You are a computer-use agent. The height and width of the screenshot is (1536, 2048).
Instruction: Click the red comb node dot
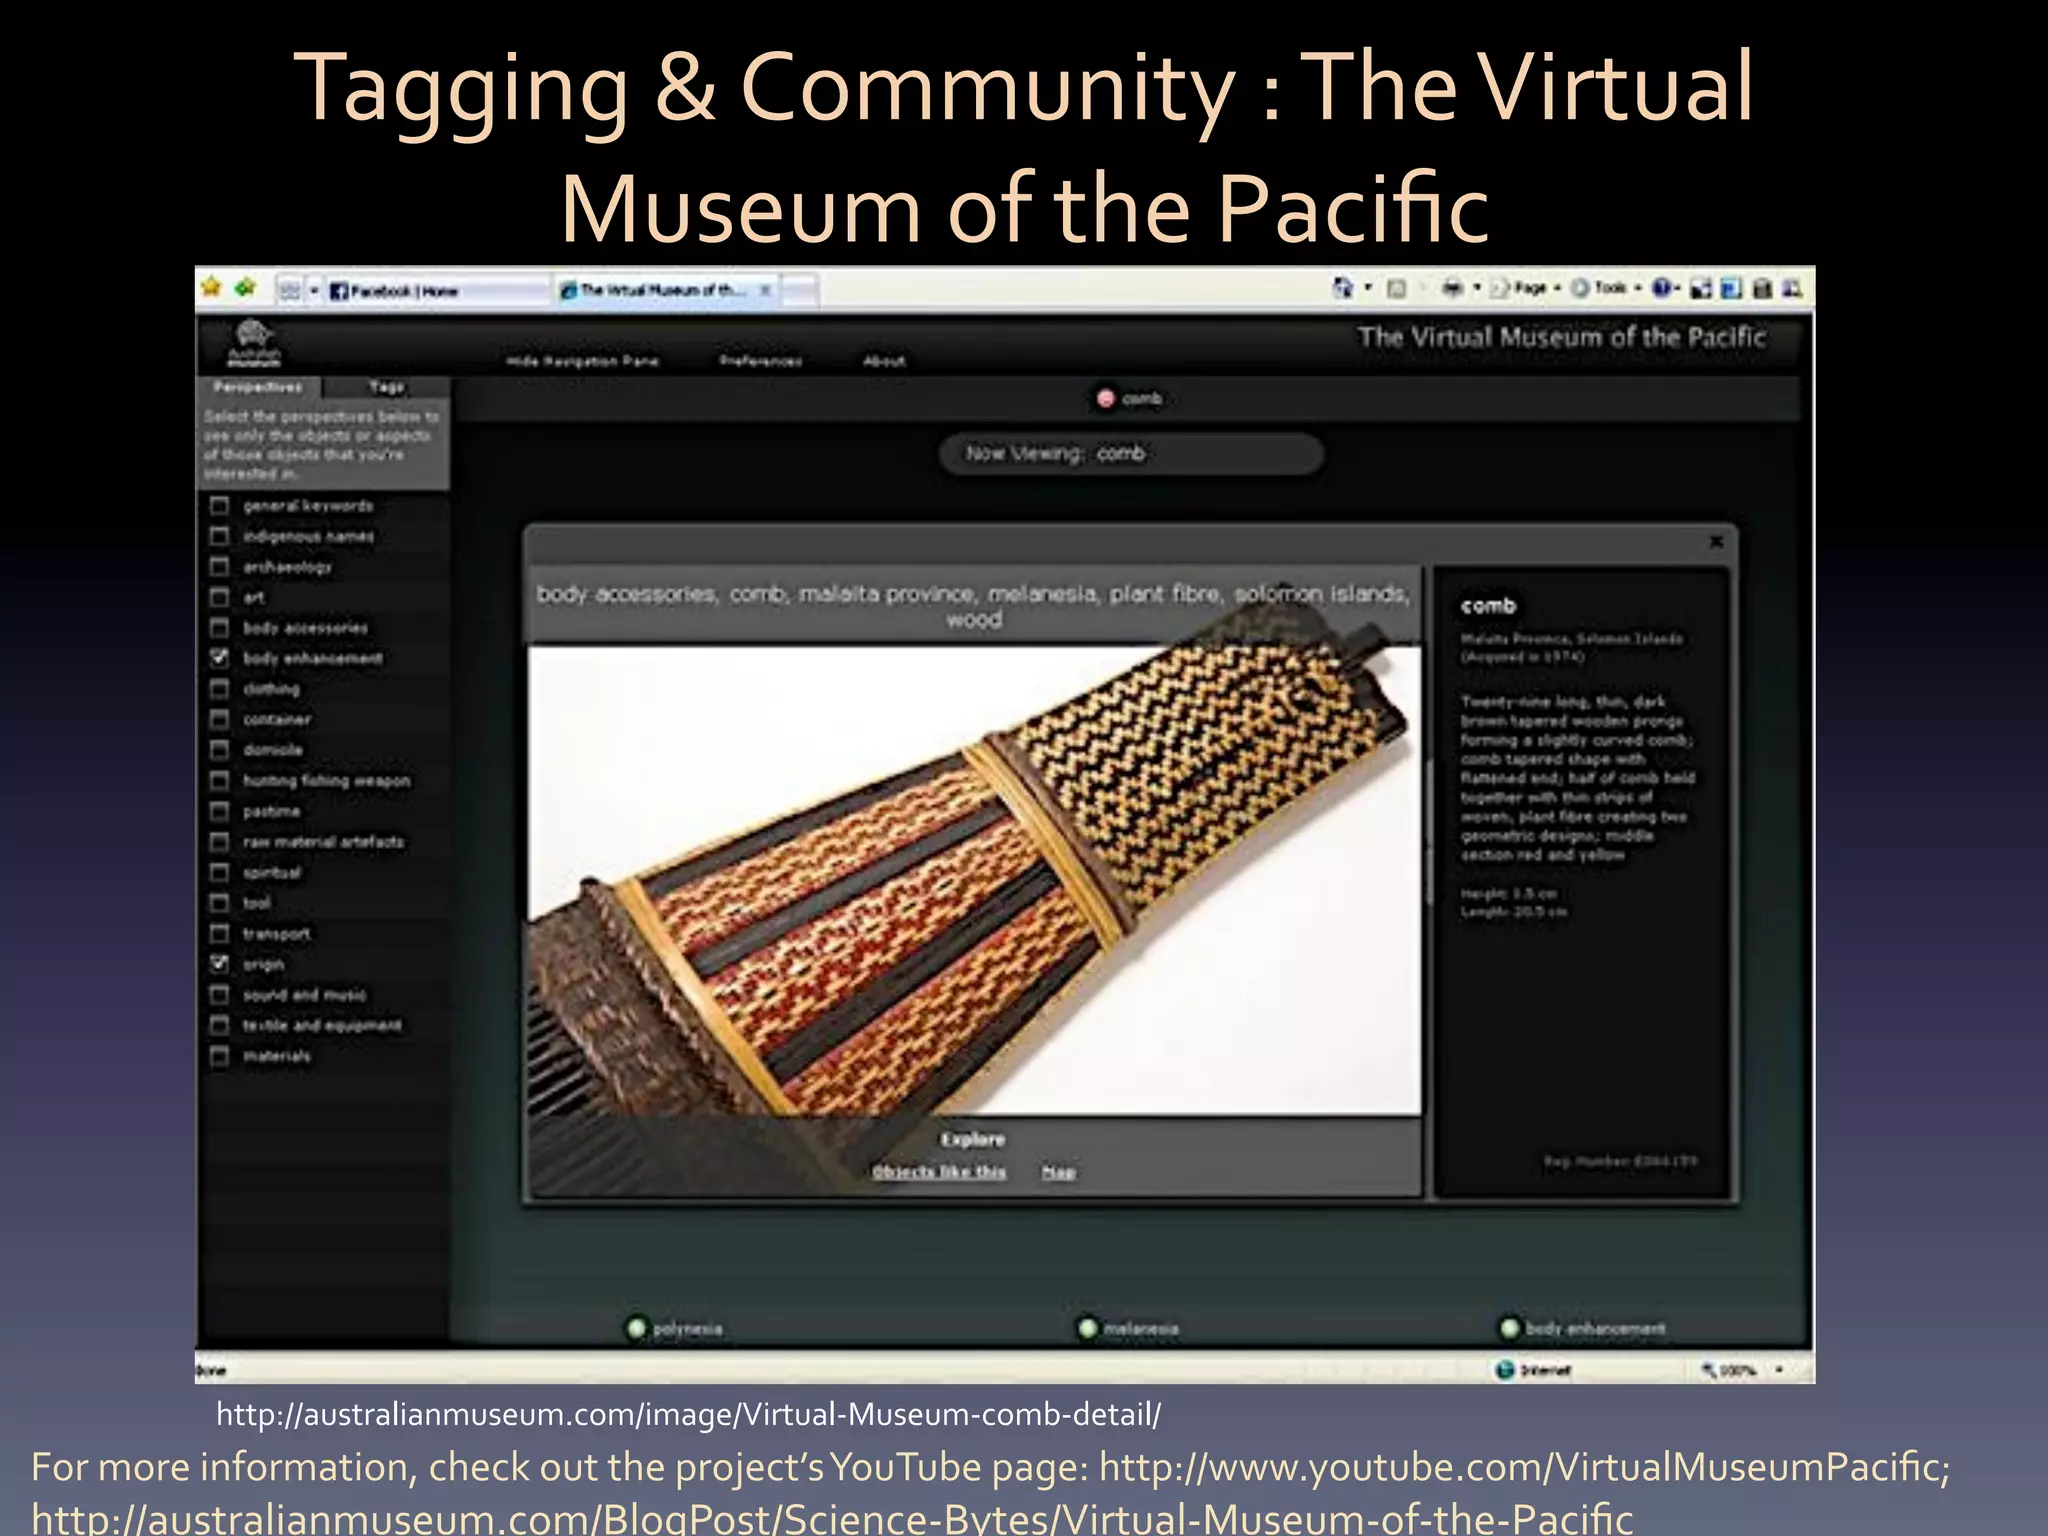[x=1105, y=399]
